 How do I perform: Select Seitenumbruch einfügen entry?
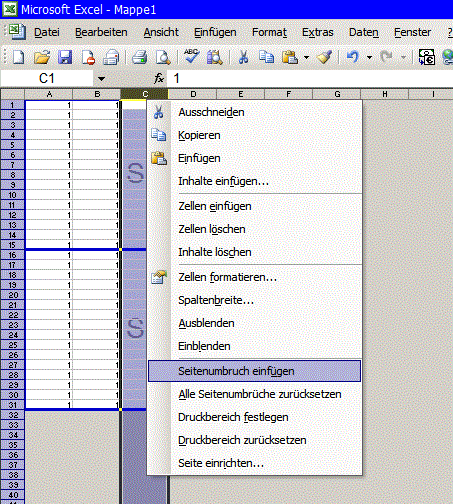[x=255, y=371]
